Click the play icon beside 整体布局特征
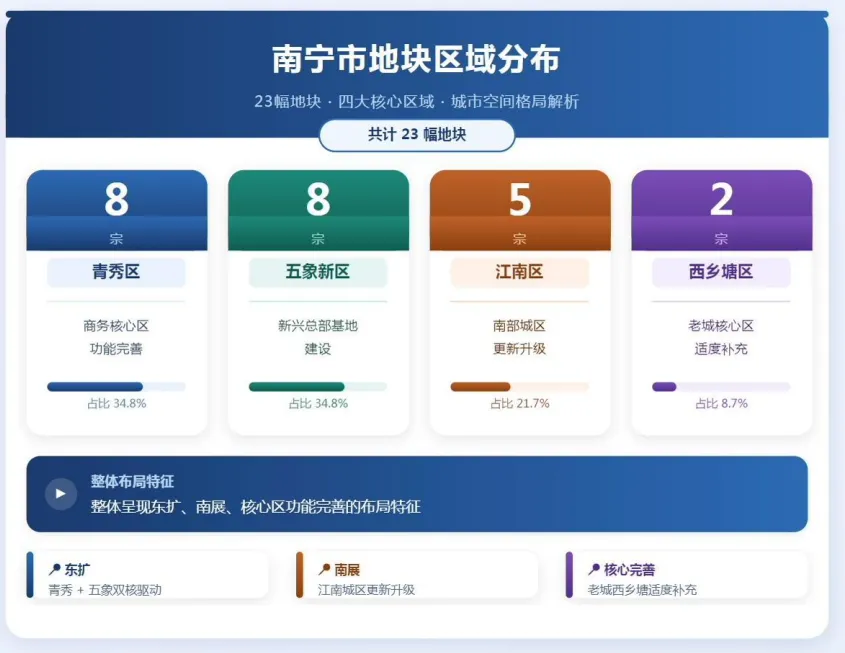845x653 pixels. [61, 494]
